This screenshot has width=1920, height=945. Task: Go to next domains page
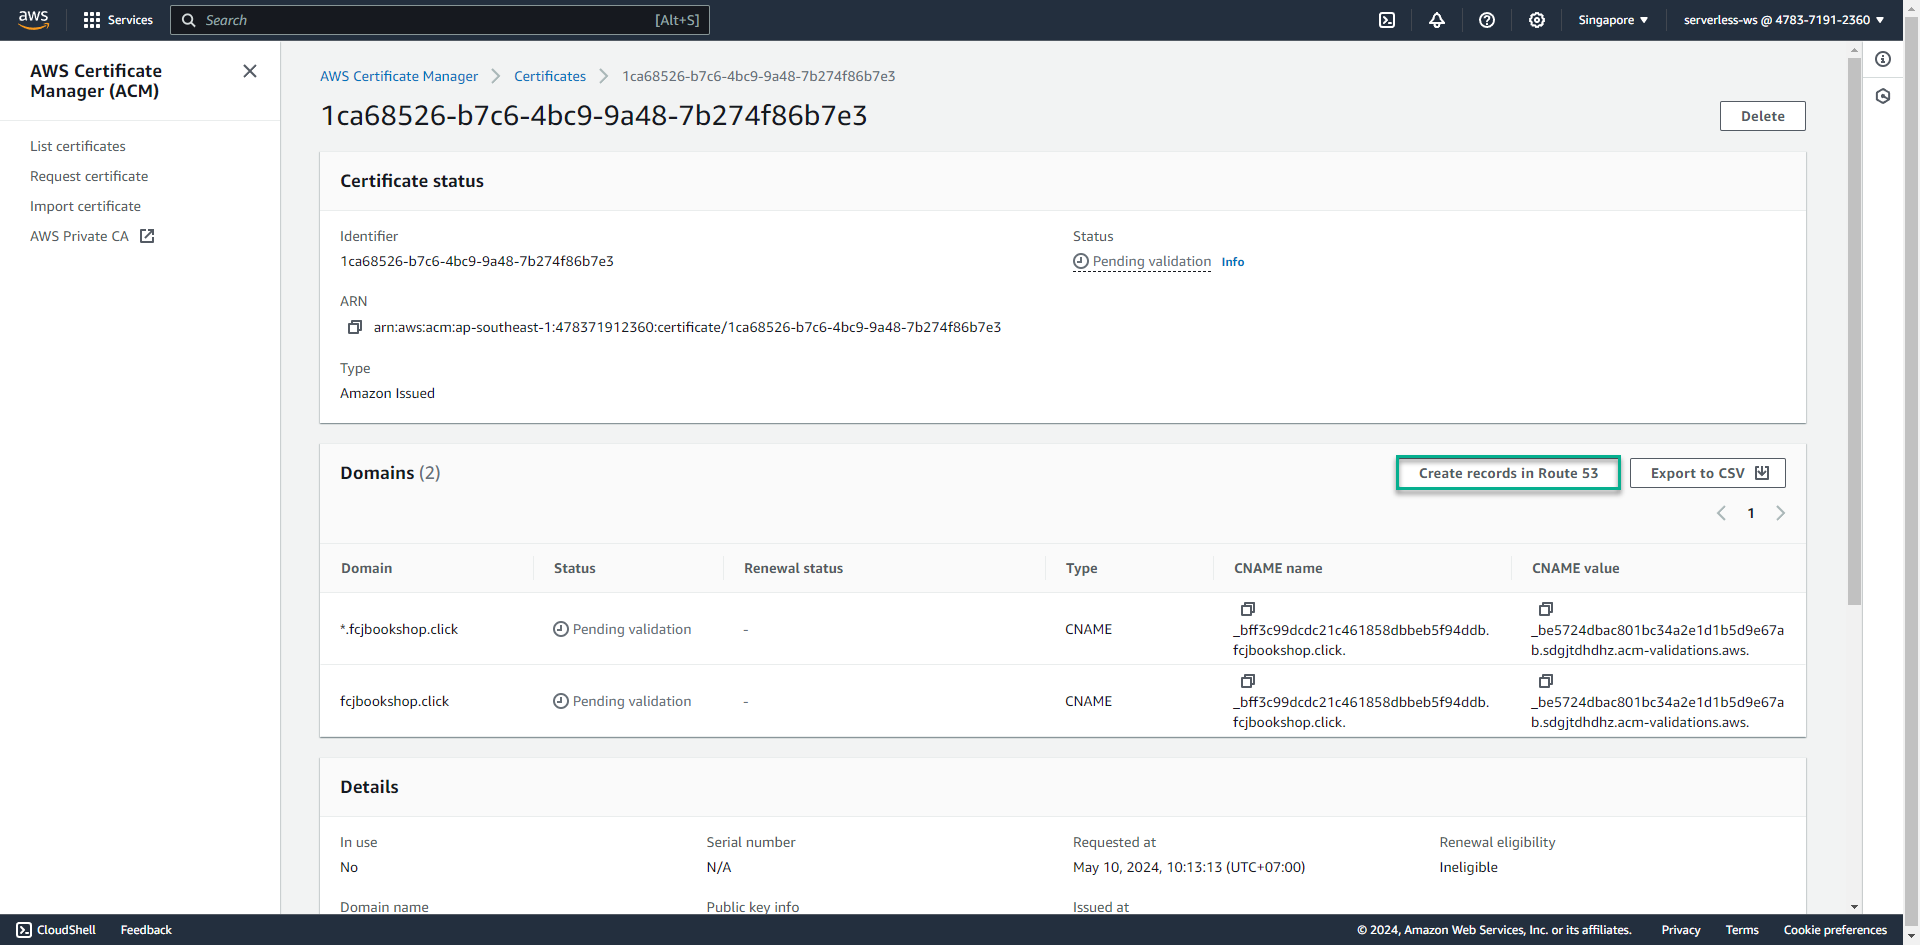point(1780,513)
